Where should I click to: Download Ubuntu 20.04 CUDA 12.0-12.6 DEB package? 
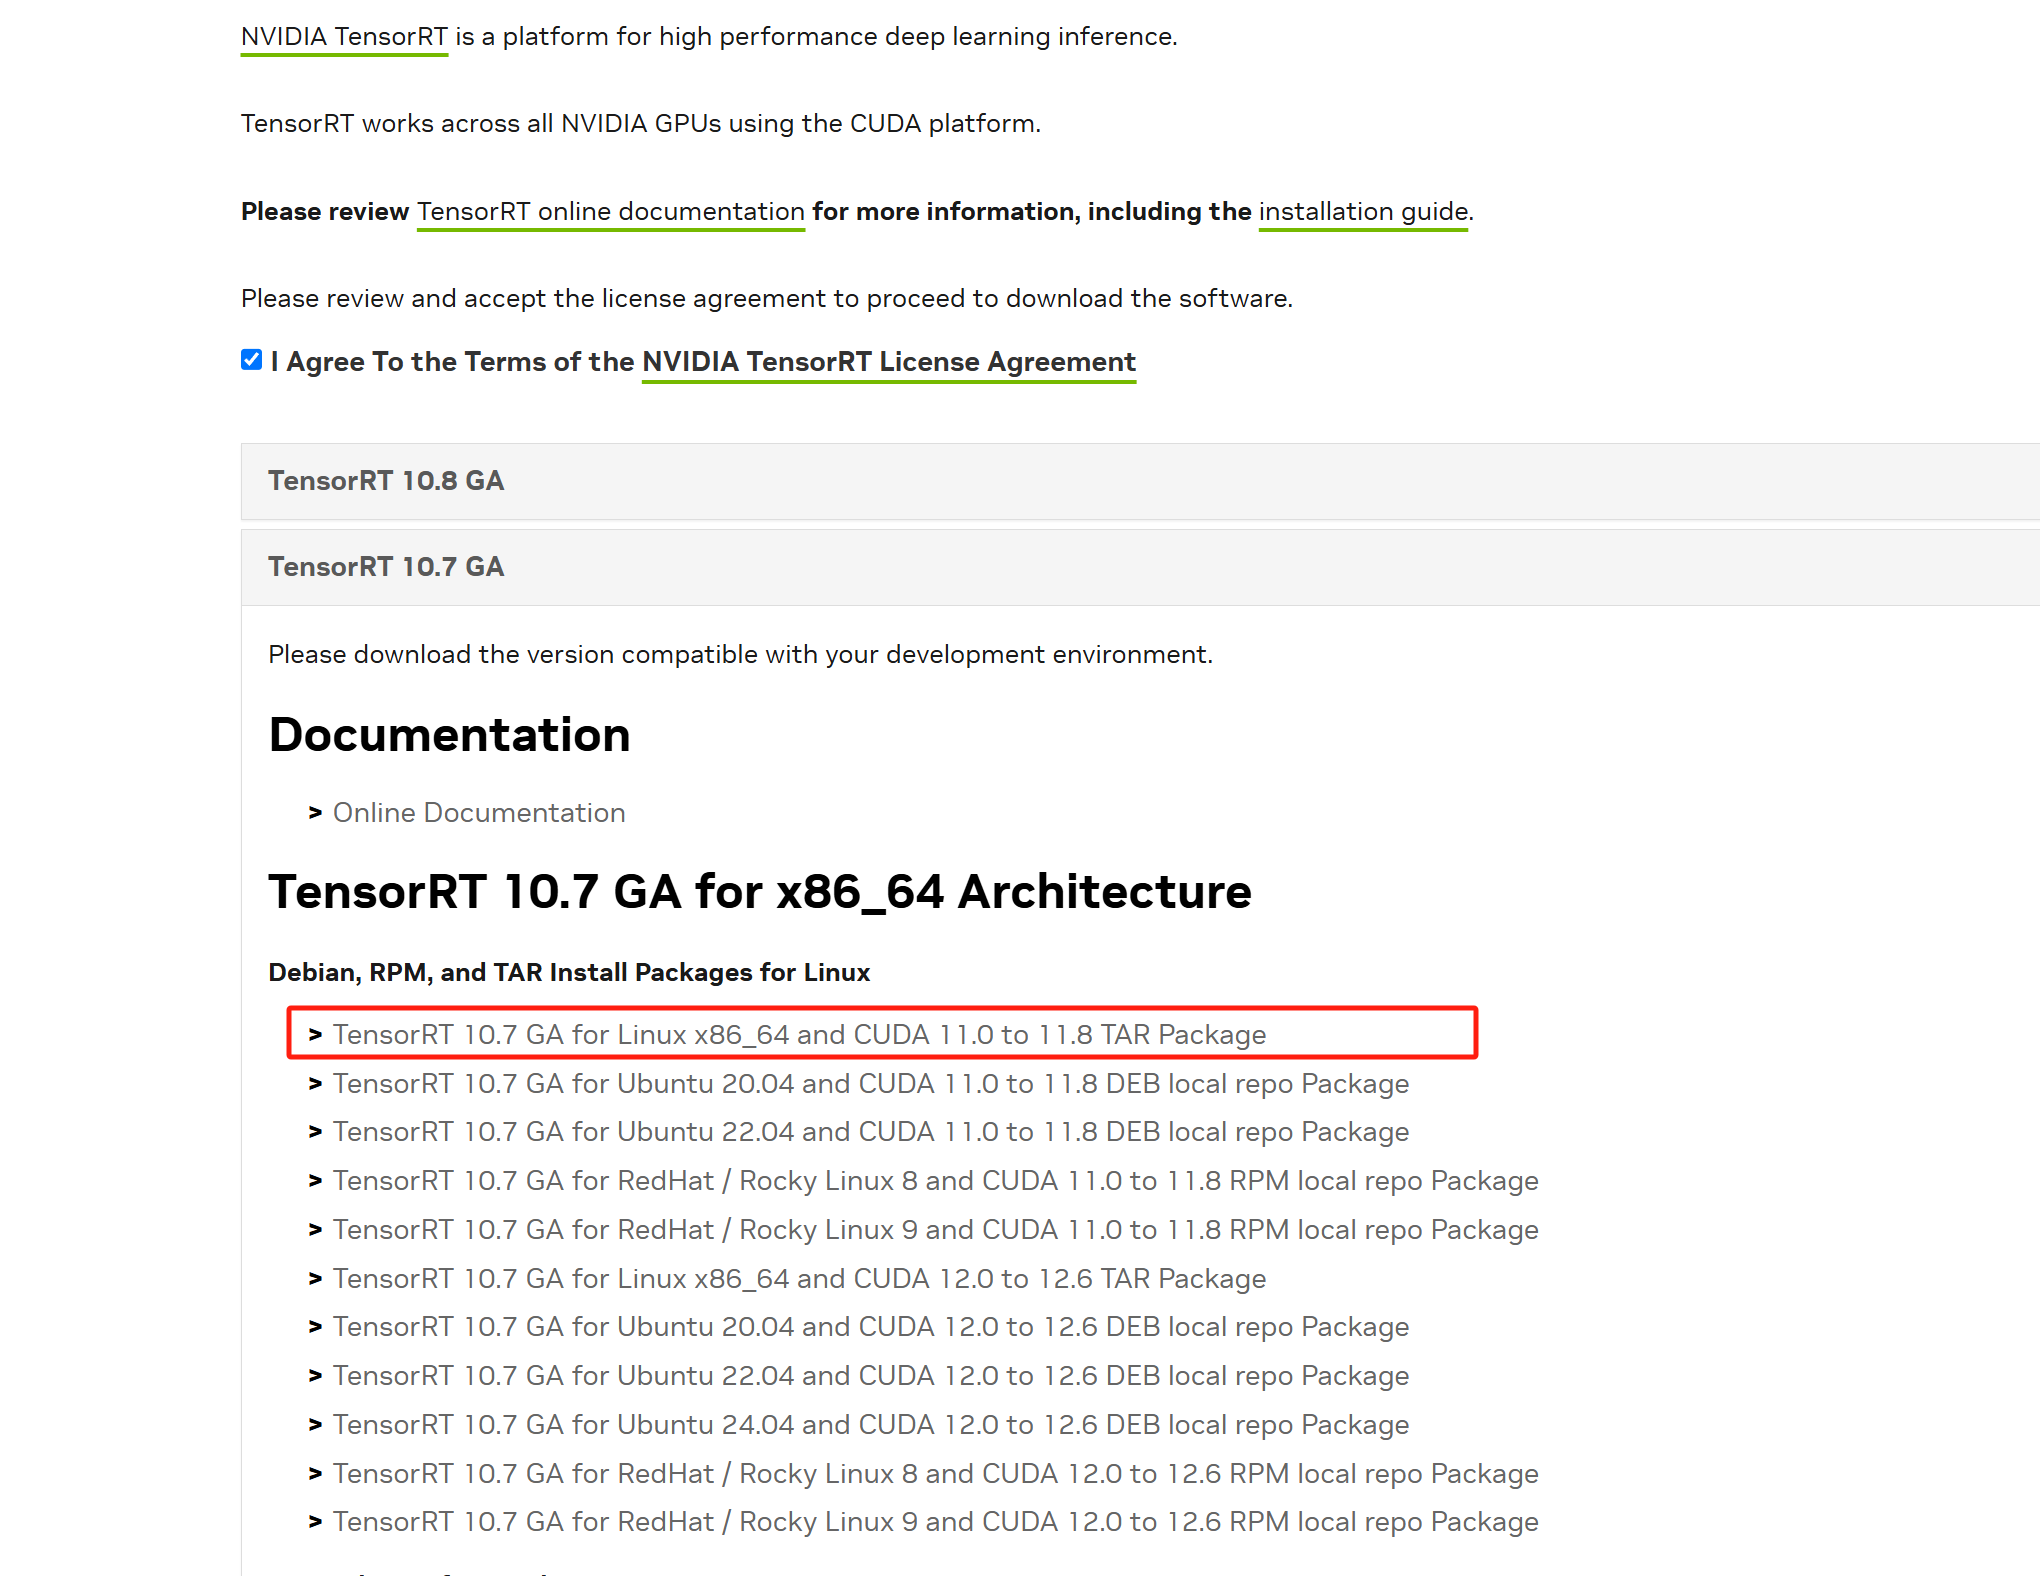(870, 1327)
